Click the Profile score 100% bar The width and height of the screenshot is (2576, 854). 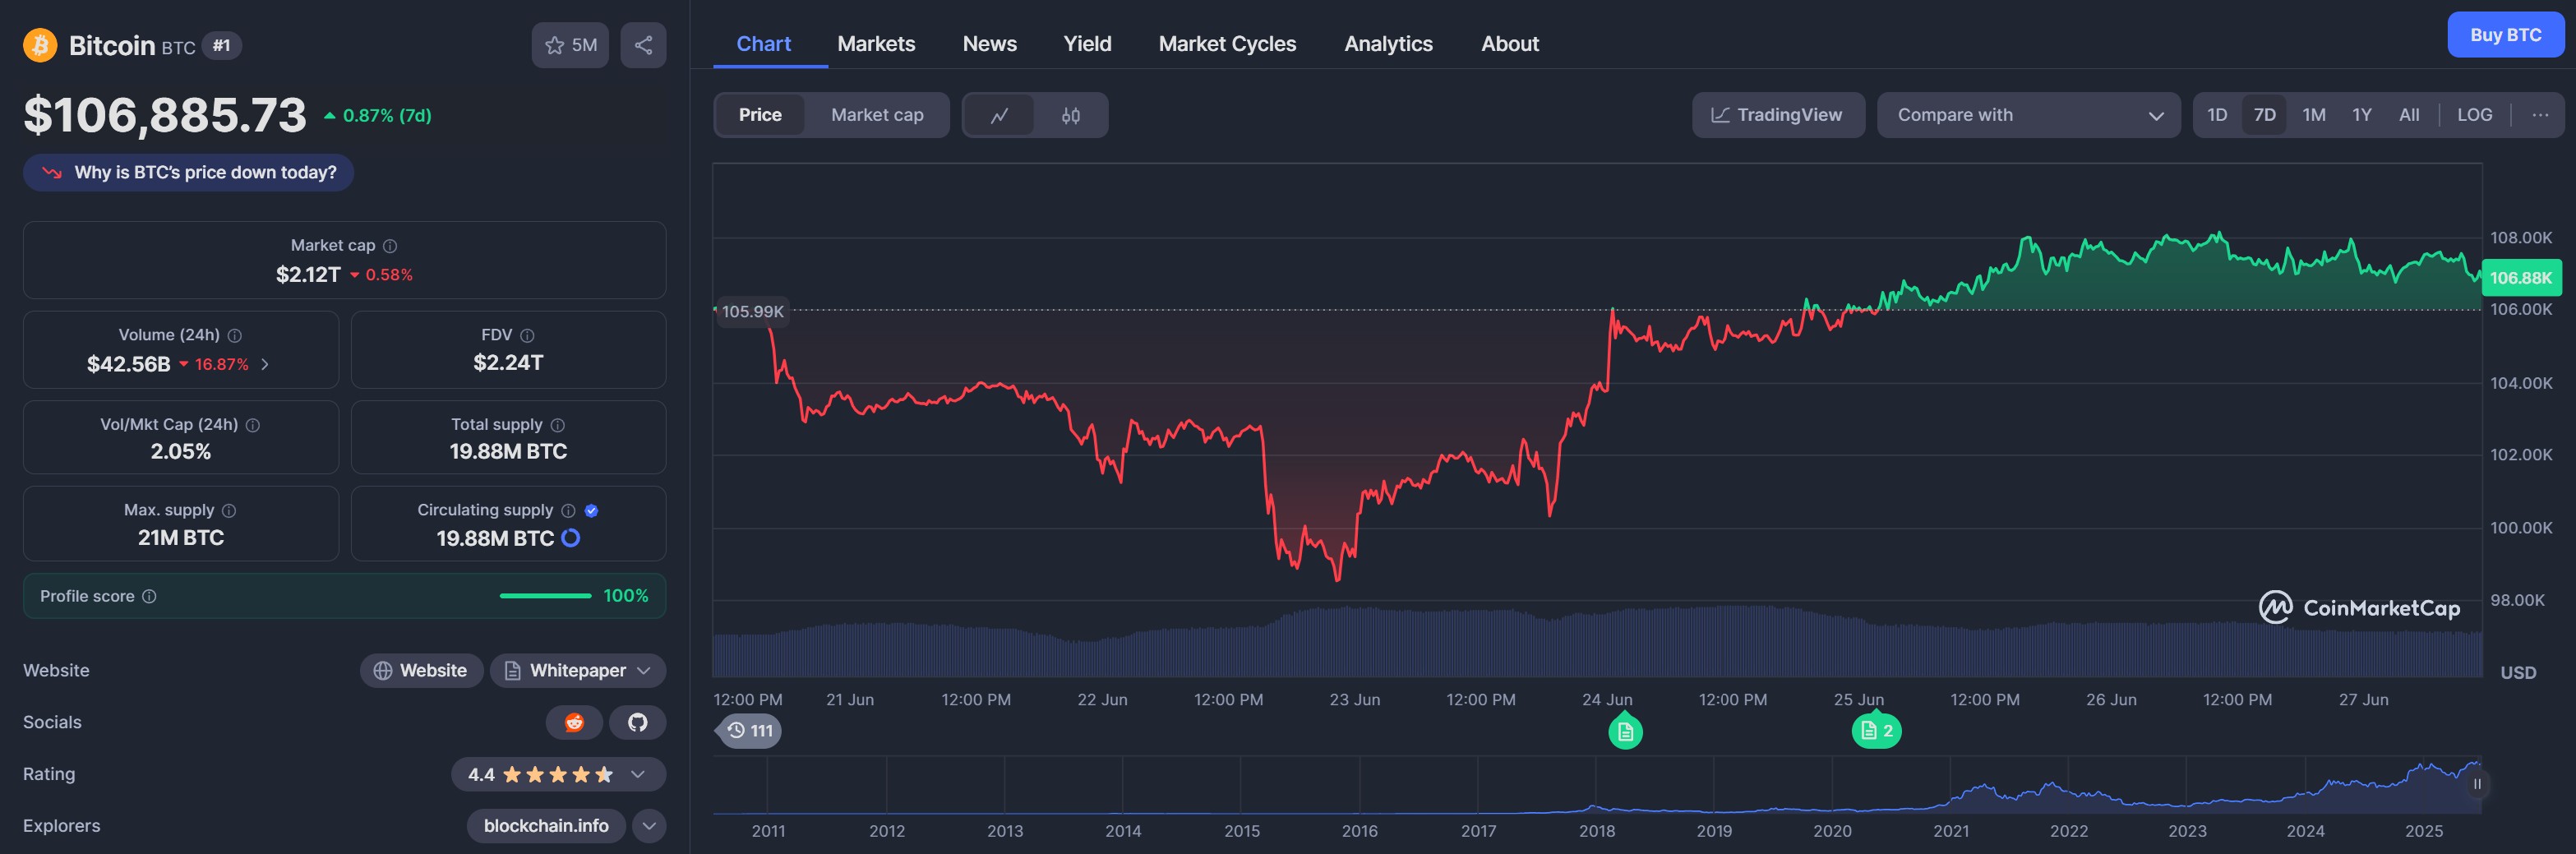coord(344,597)
